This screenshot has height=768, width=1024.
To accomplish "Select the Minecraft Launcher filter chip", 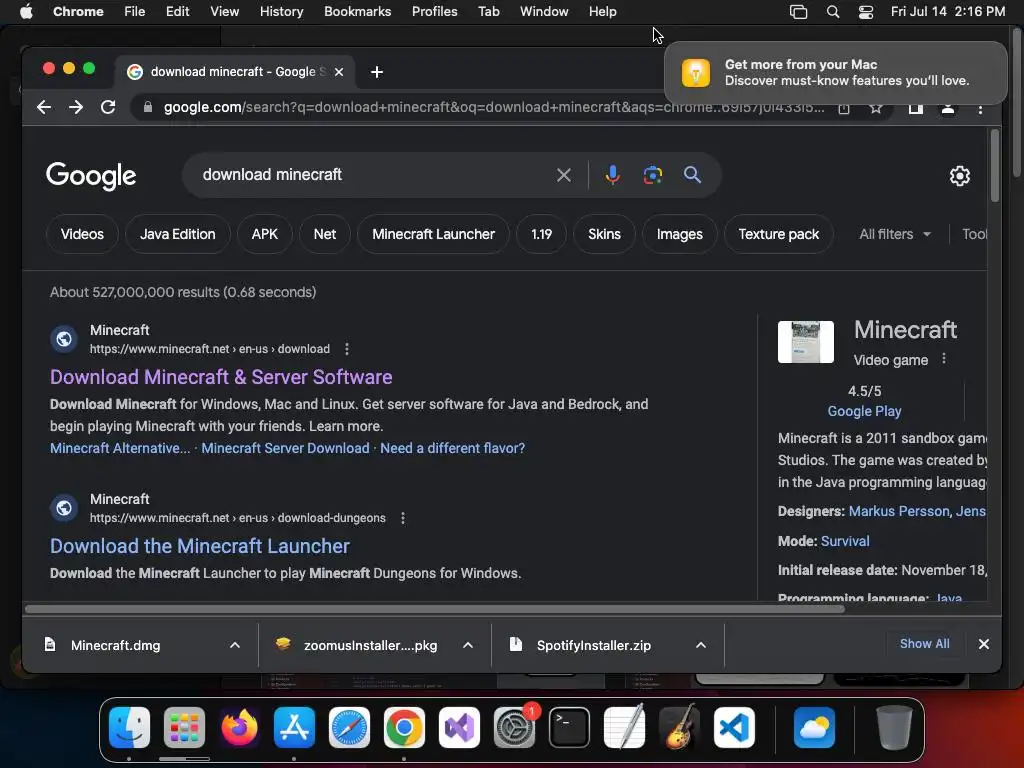I will pyautogui.click(x=434, y=234).
